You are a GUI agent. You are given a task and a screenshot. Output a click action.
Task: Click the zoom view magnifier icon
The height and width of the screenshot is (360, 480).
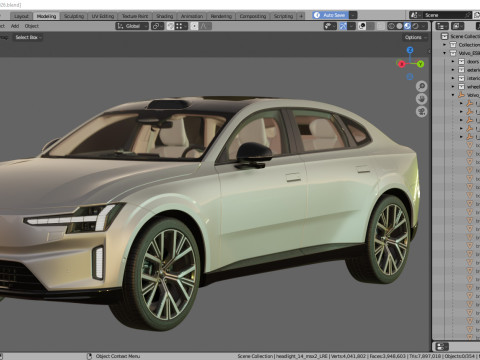point(422,86)
